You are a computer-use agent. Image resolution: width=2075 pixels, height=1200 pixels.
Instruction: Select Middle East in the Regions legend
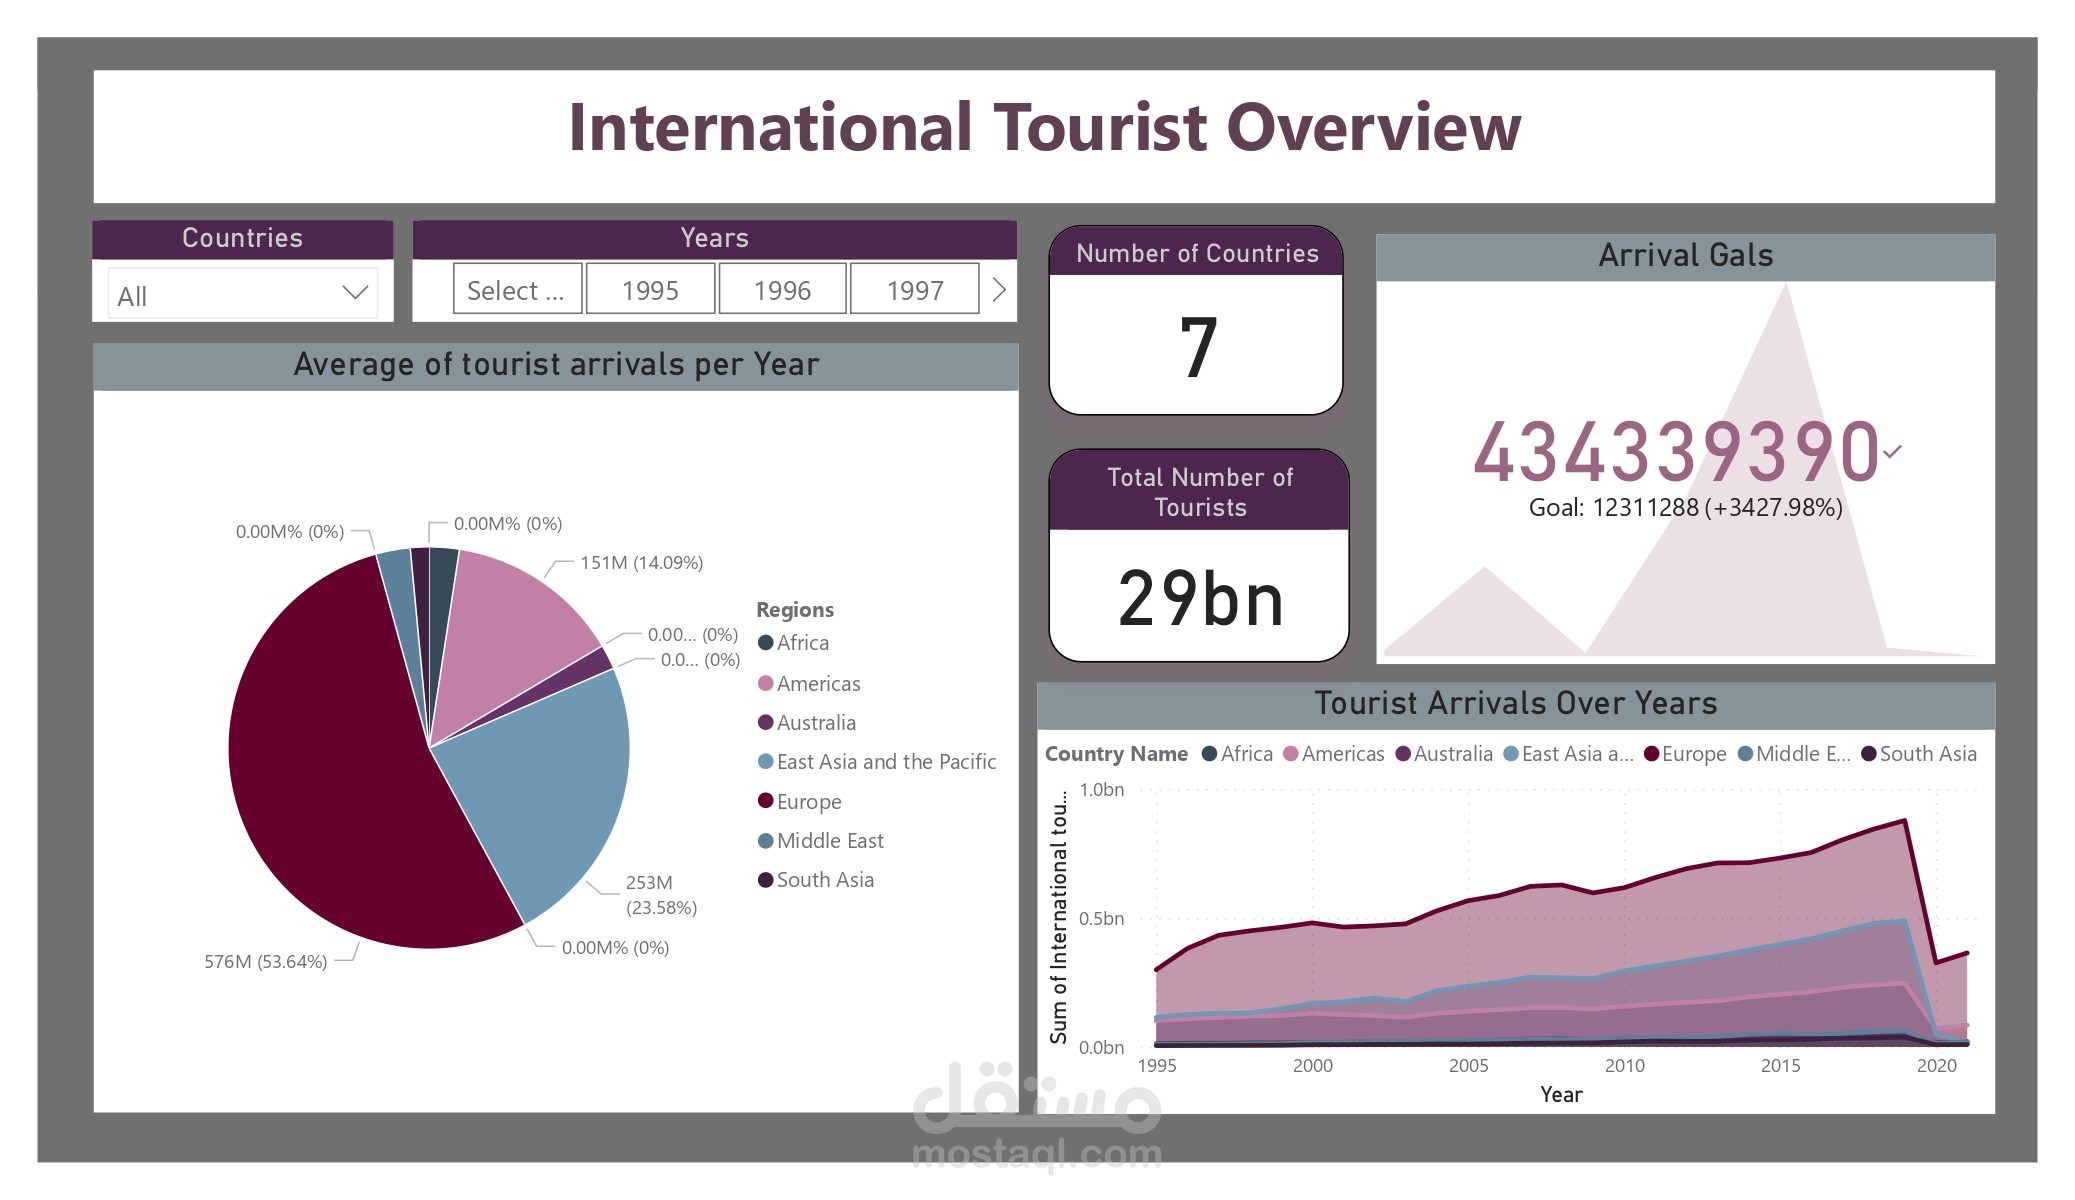821,841
